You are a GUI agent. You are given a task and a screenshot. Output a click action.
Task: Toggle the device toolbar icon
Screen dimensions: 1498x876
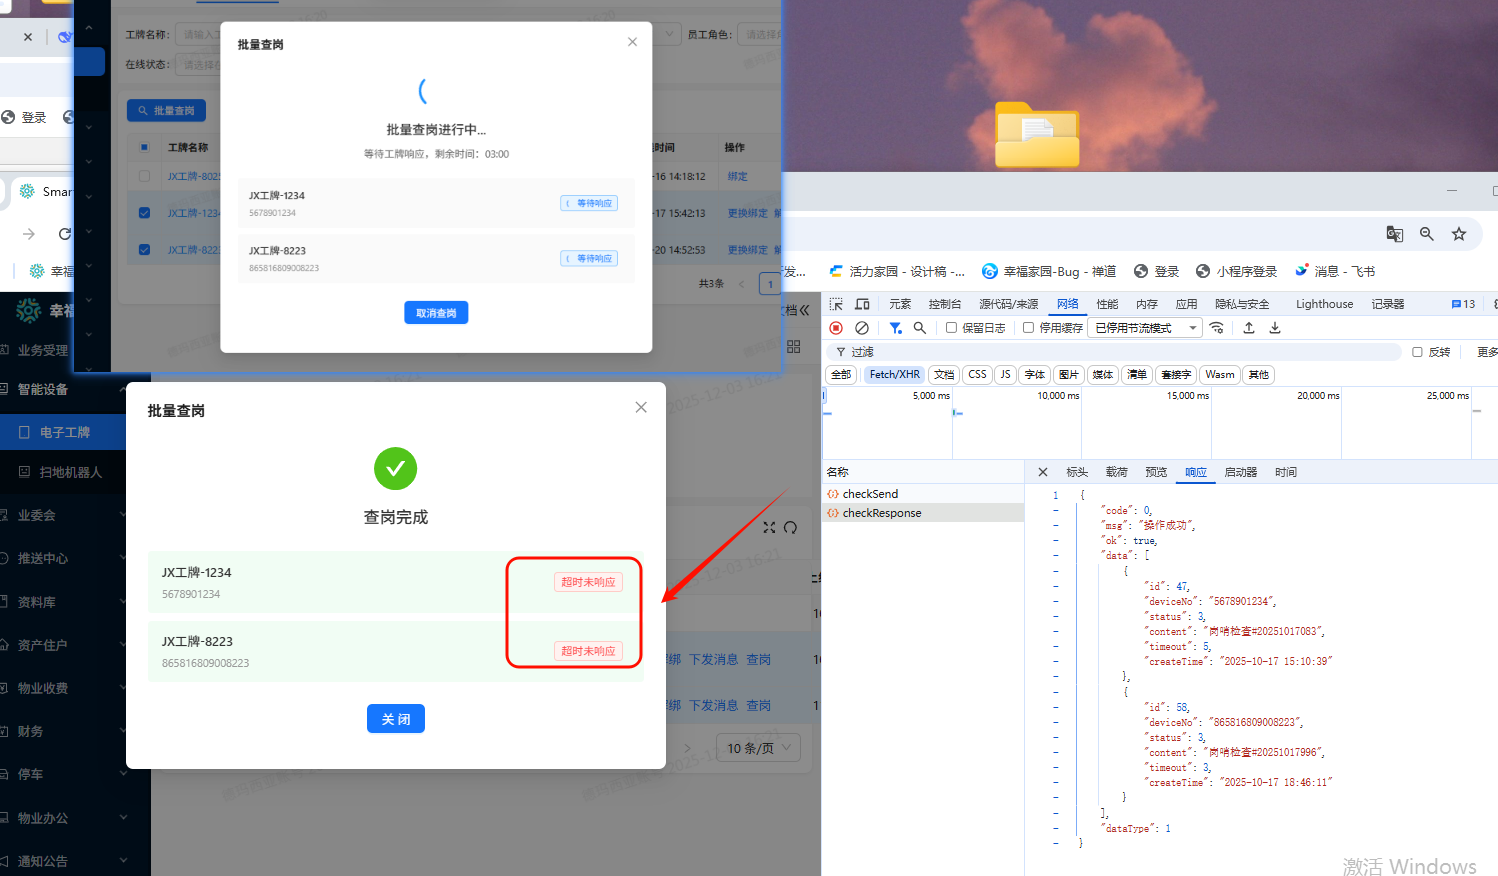862,304
